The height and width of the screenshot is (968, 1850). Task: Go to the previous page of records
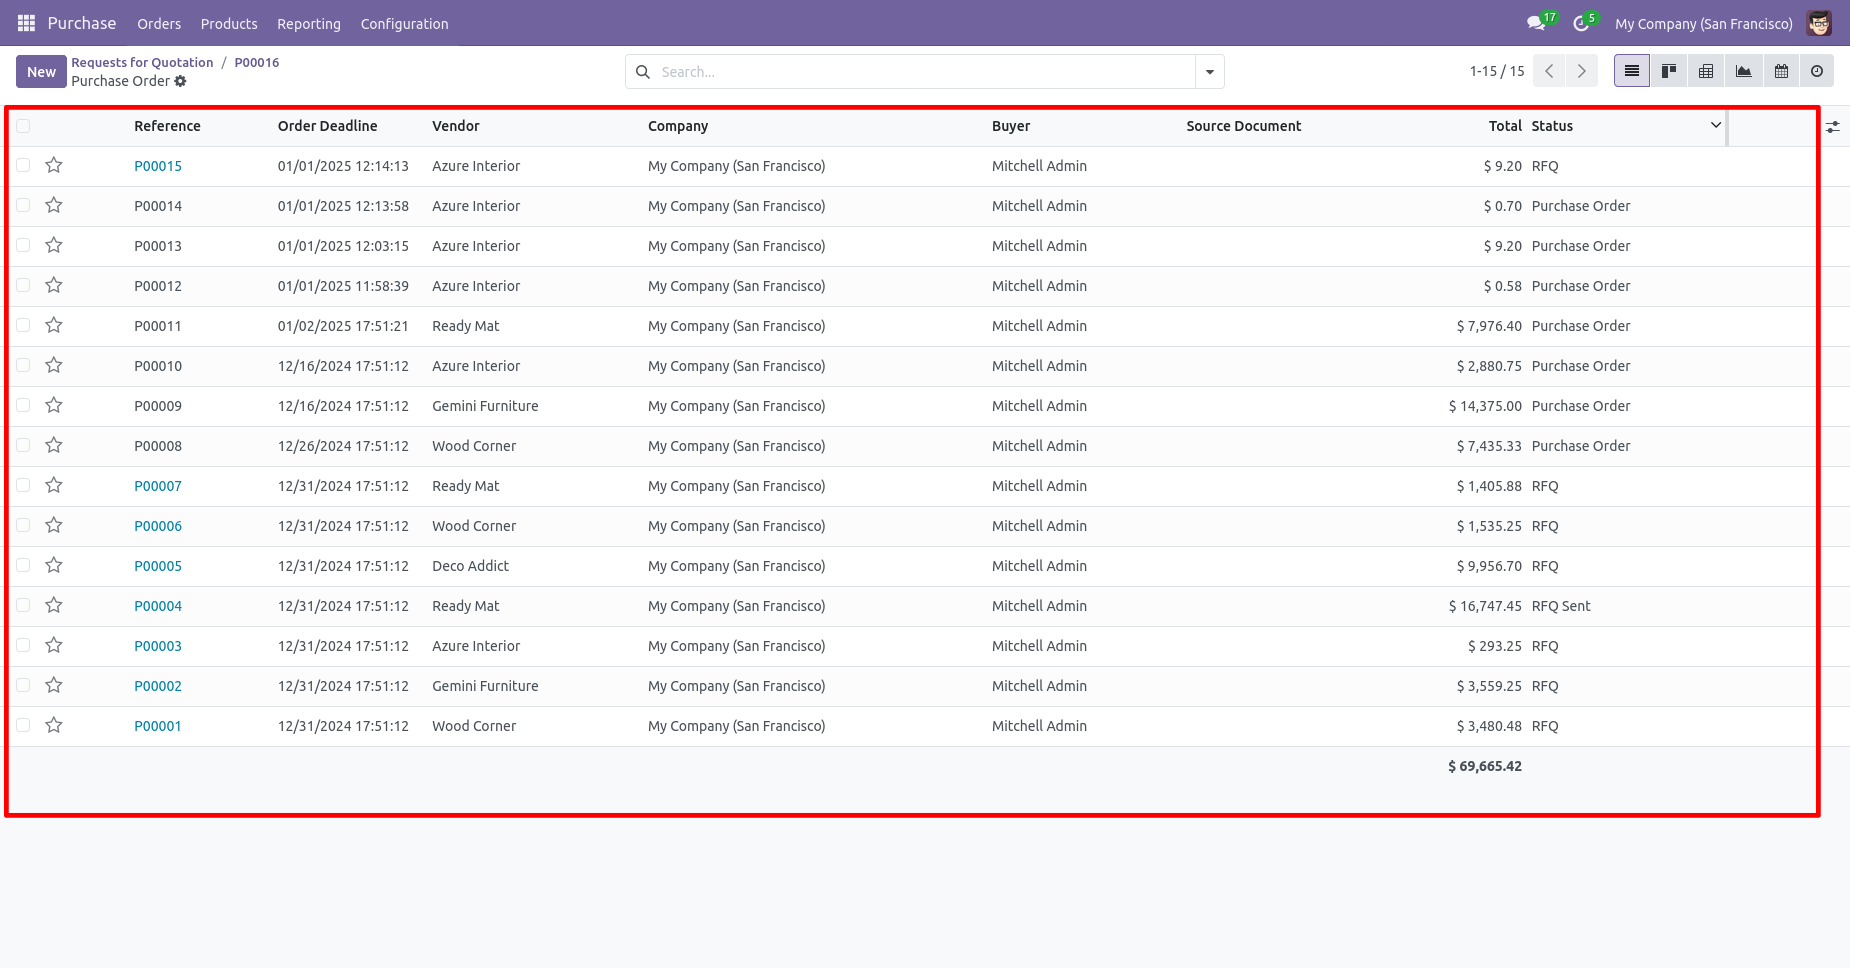[x=1549, y=71]
